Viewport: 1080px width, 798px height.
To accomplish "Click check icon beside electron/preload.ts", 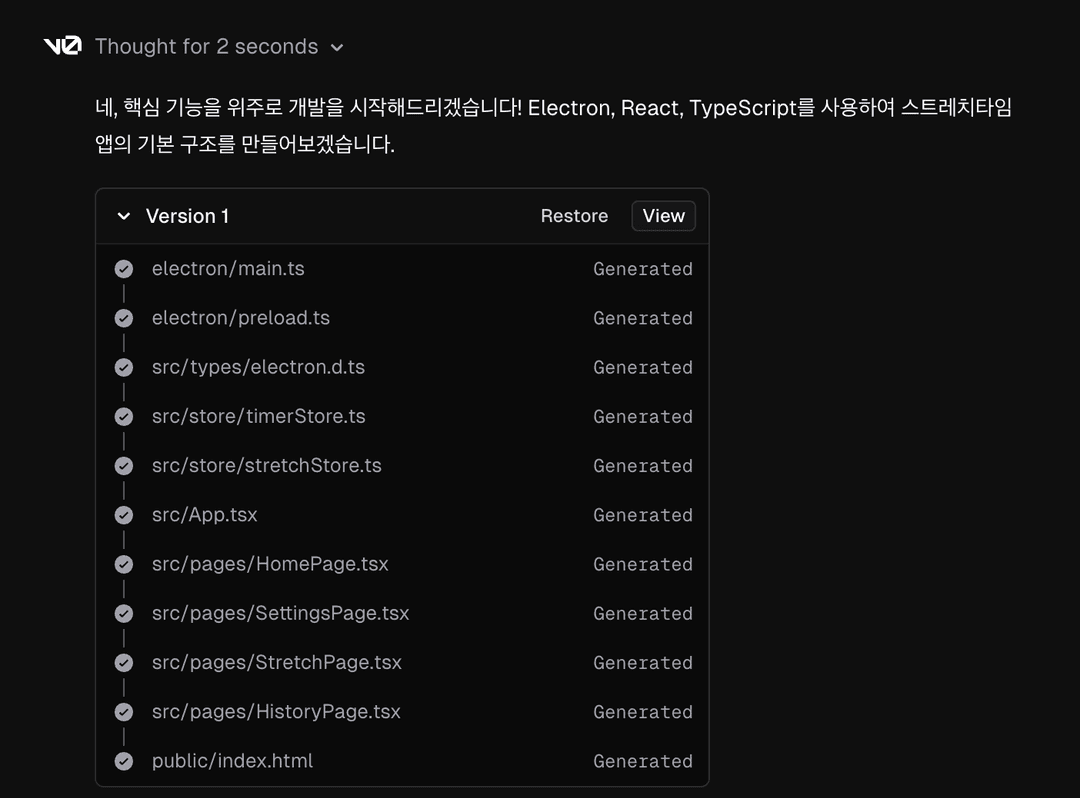I will [124, 318].
